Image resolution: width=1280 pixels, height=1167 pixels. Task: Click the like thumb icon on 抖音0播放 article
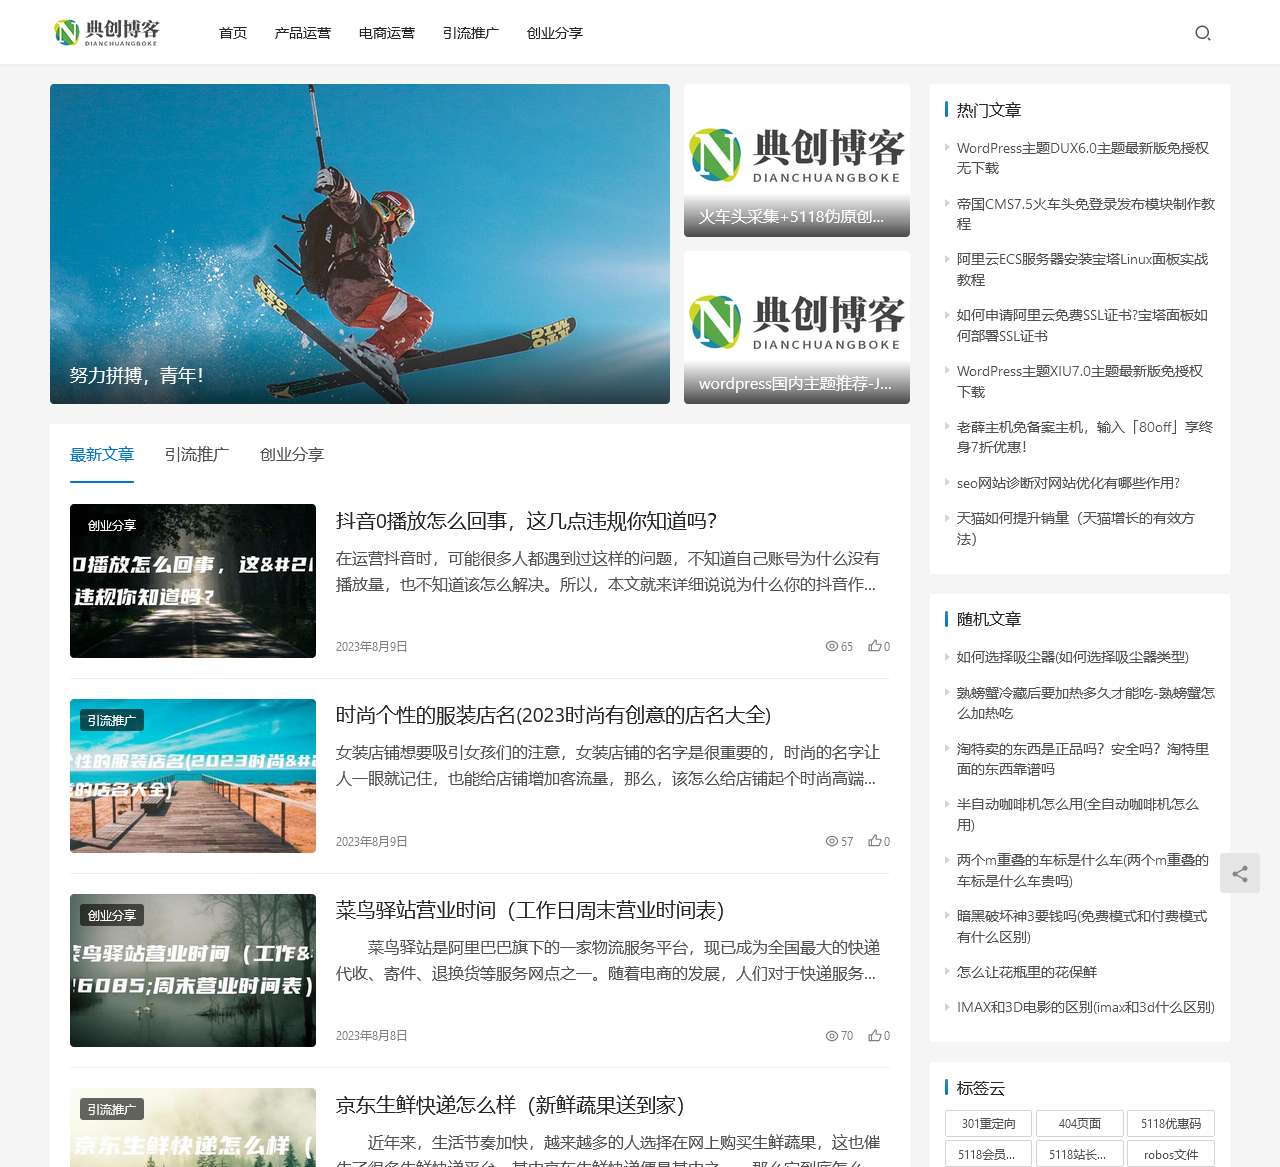(874, 646)
